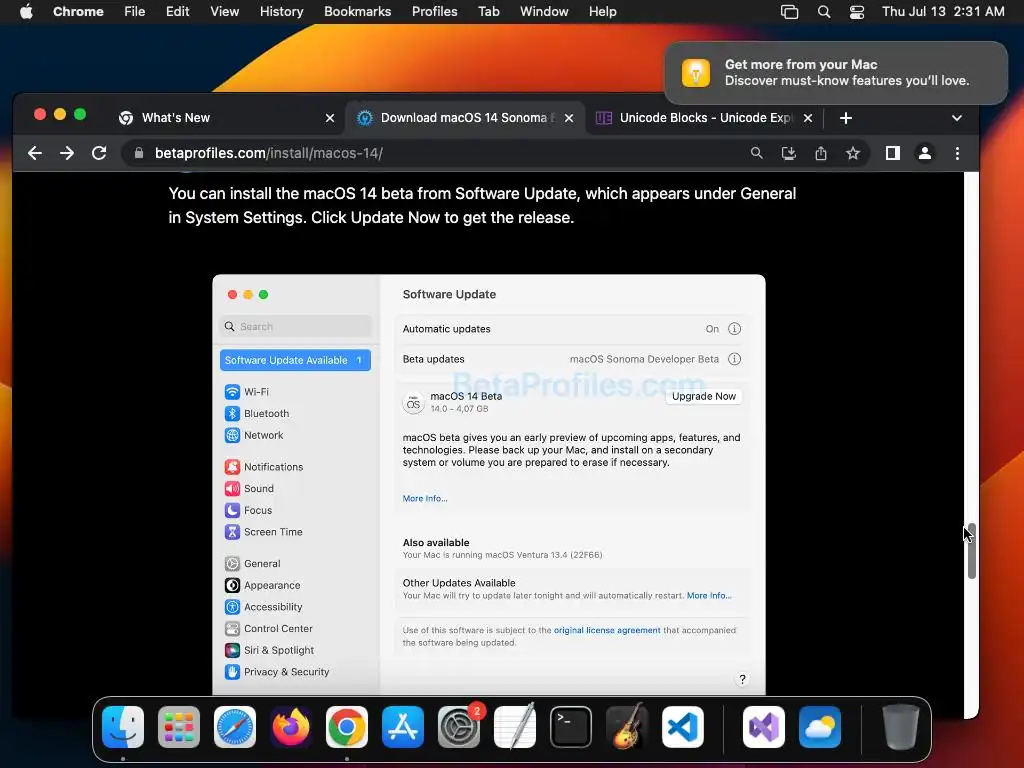
Task: Go forward using the browser forward arrow
Action: pyautogui.click(x=67, y=153)
